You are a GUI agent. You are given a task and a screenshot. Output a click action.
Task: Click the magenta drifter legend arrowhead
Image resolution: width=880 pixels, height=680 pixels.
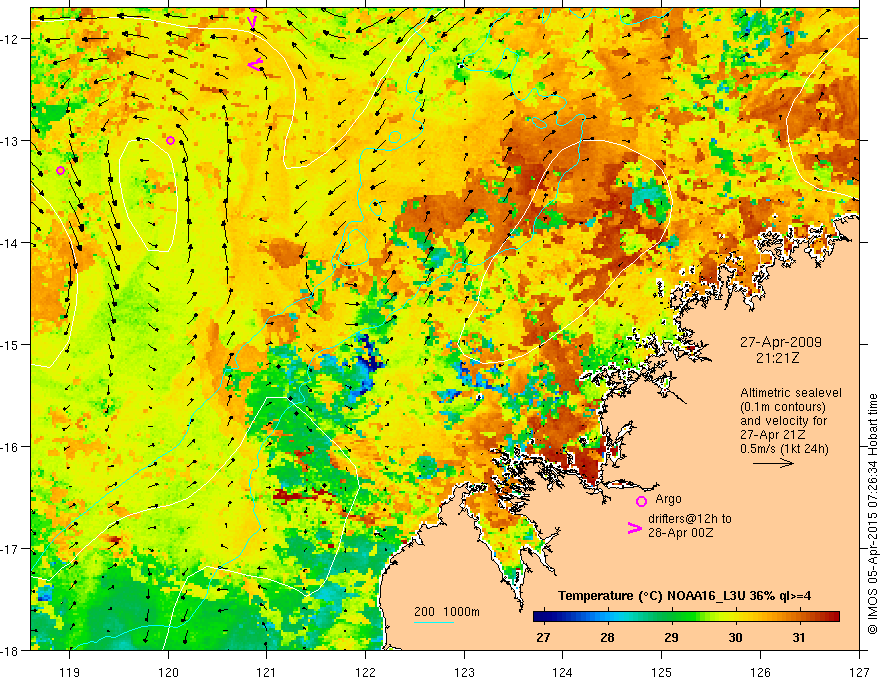click(x=635, y=528)
